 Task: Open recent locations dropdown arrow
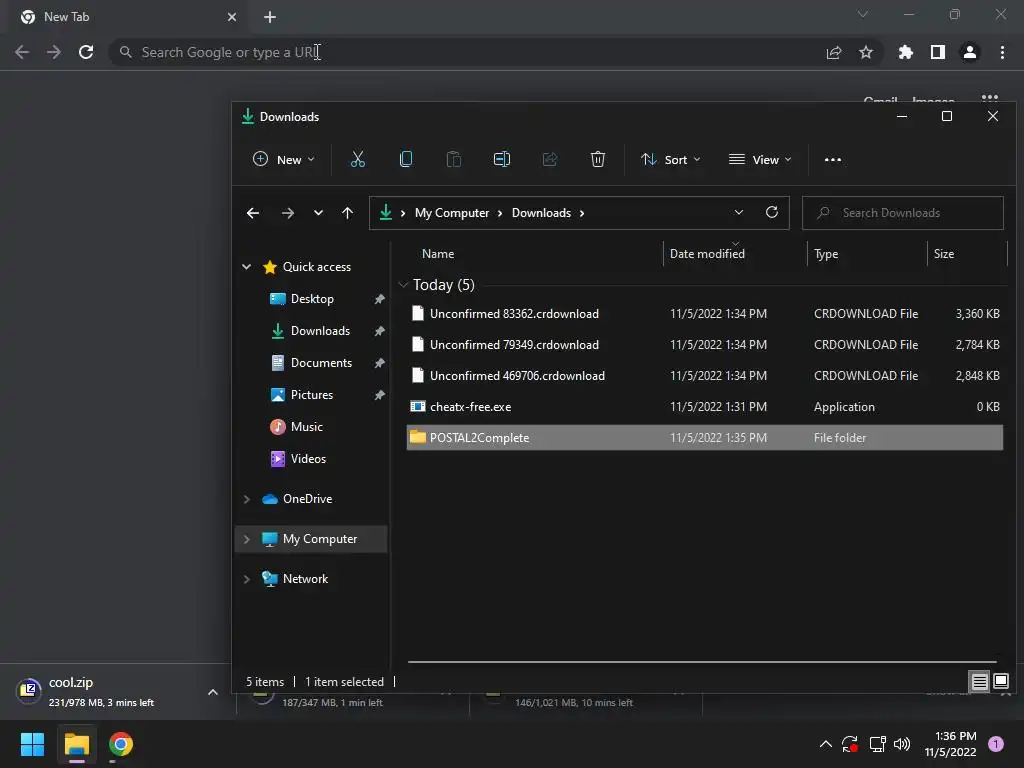coord(318,213)
